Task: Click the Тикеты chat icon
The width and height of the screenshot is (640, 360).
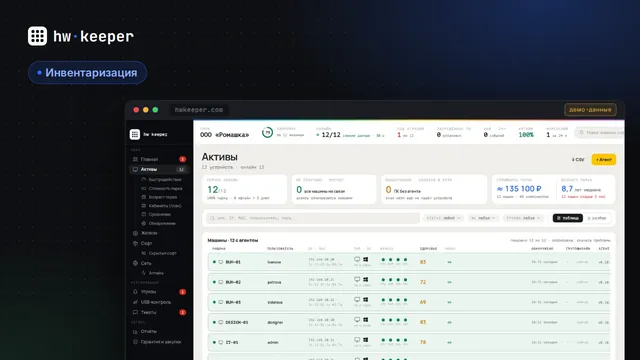Action: [x=135, y=312]
